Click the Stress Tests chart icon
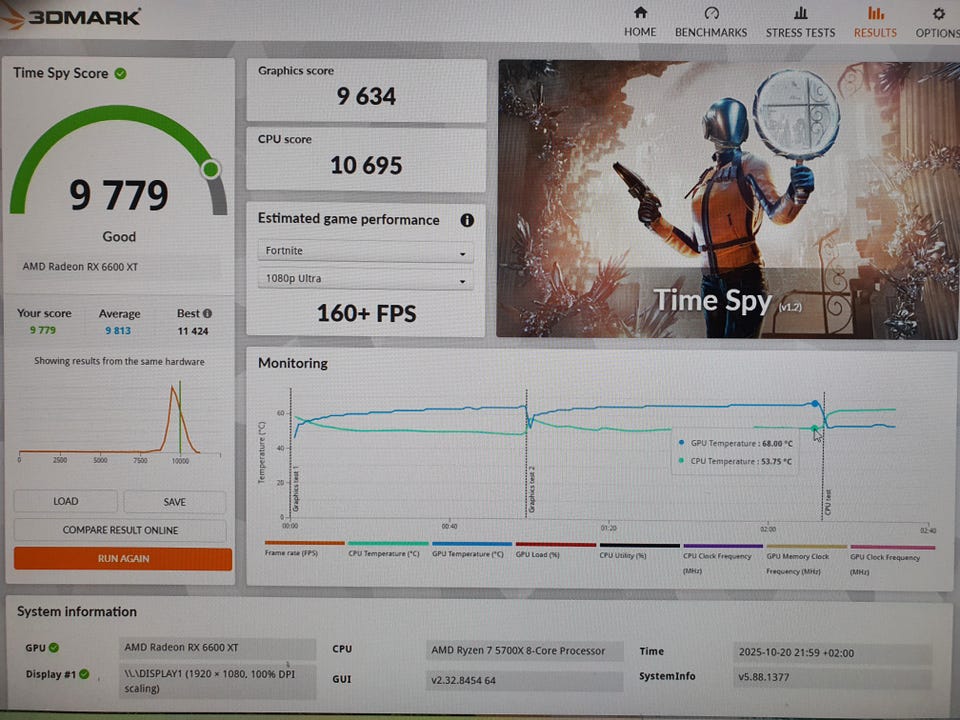960x720 pixels. point(801,13)
